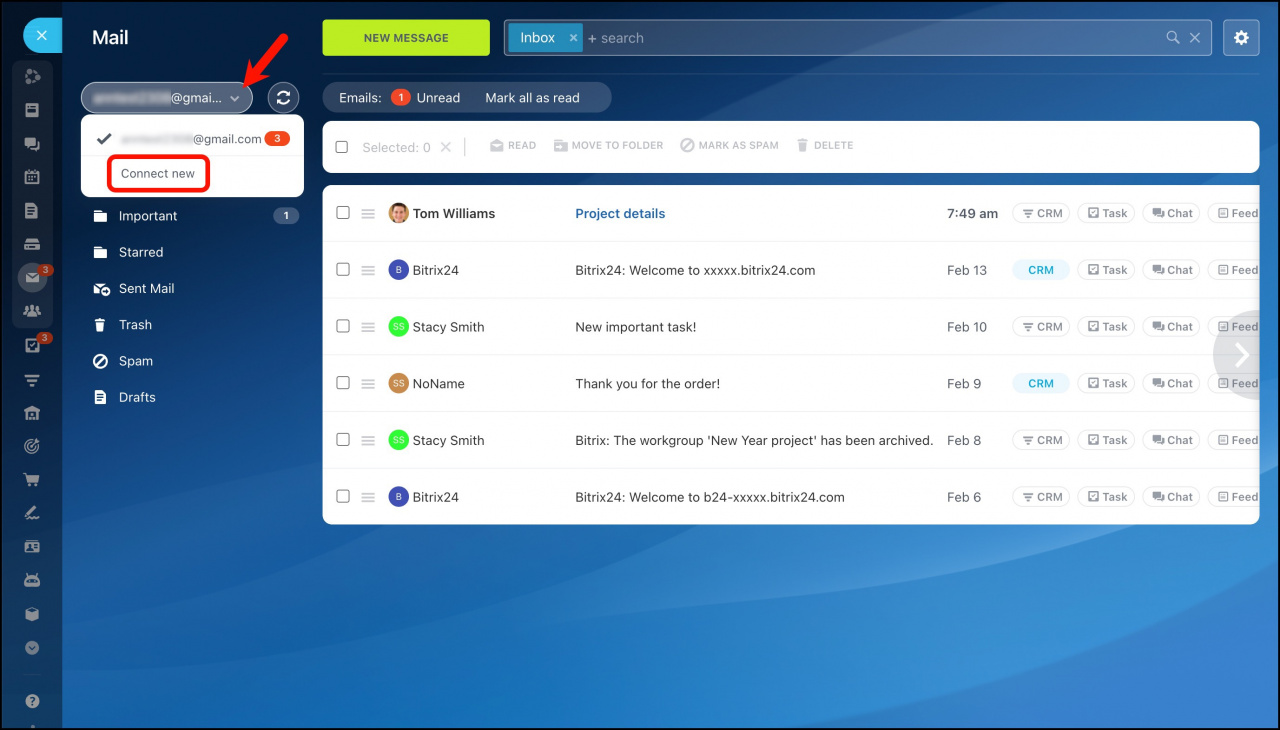Image resolution: width=1280 pixels, height=730 pixels.
Task: Check the Tom Williams email checkbox
Action: tap(343, 213)
